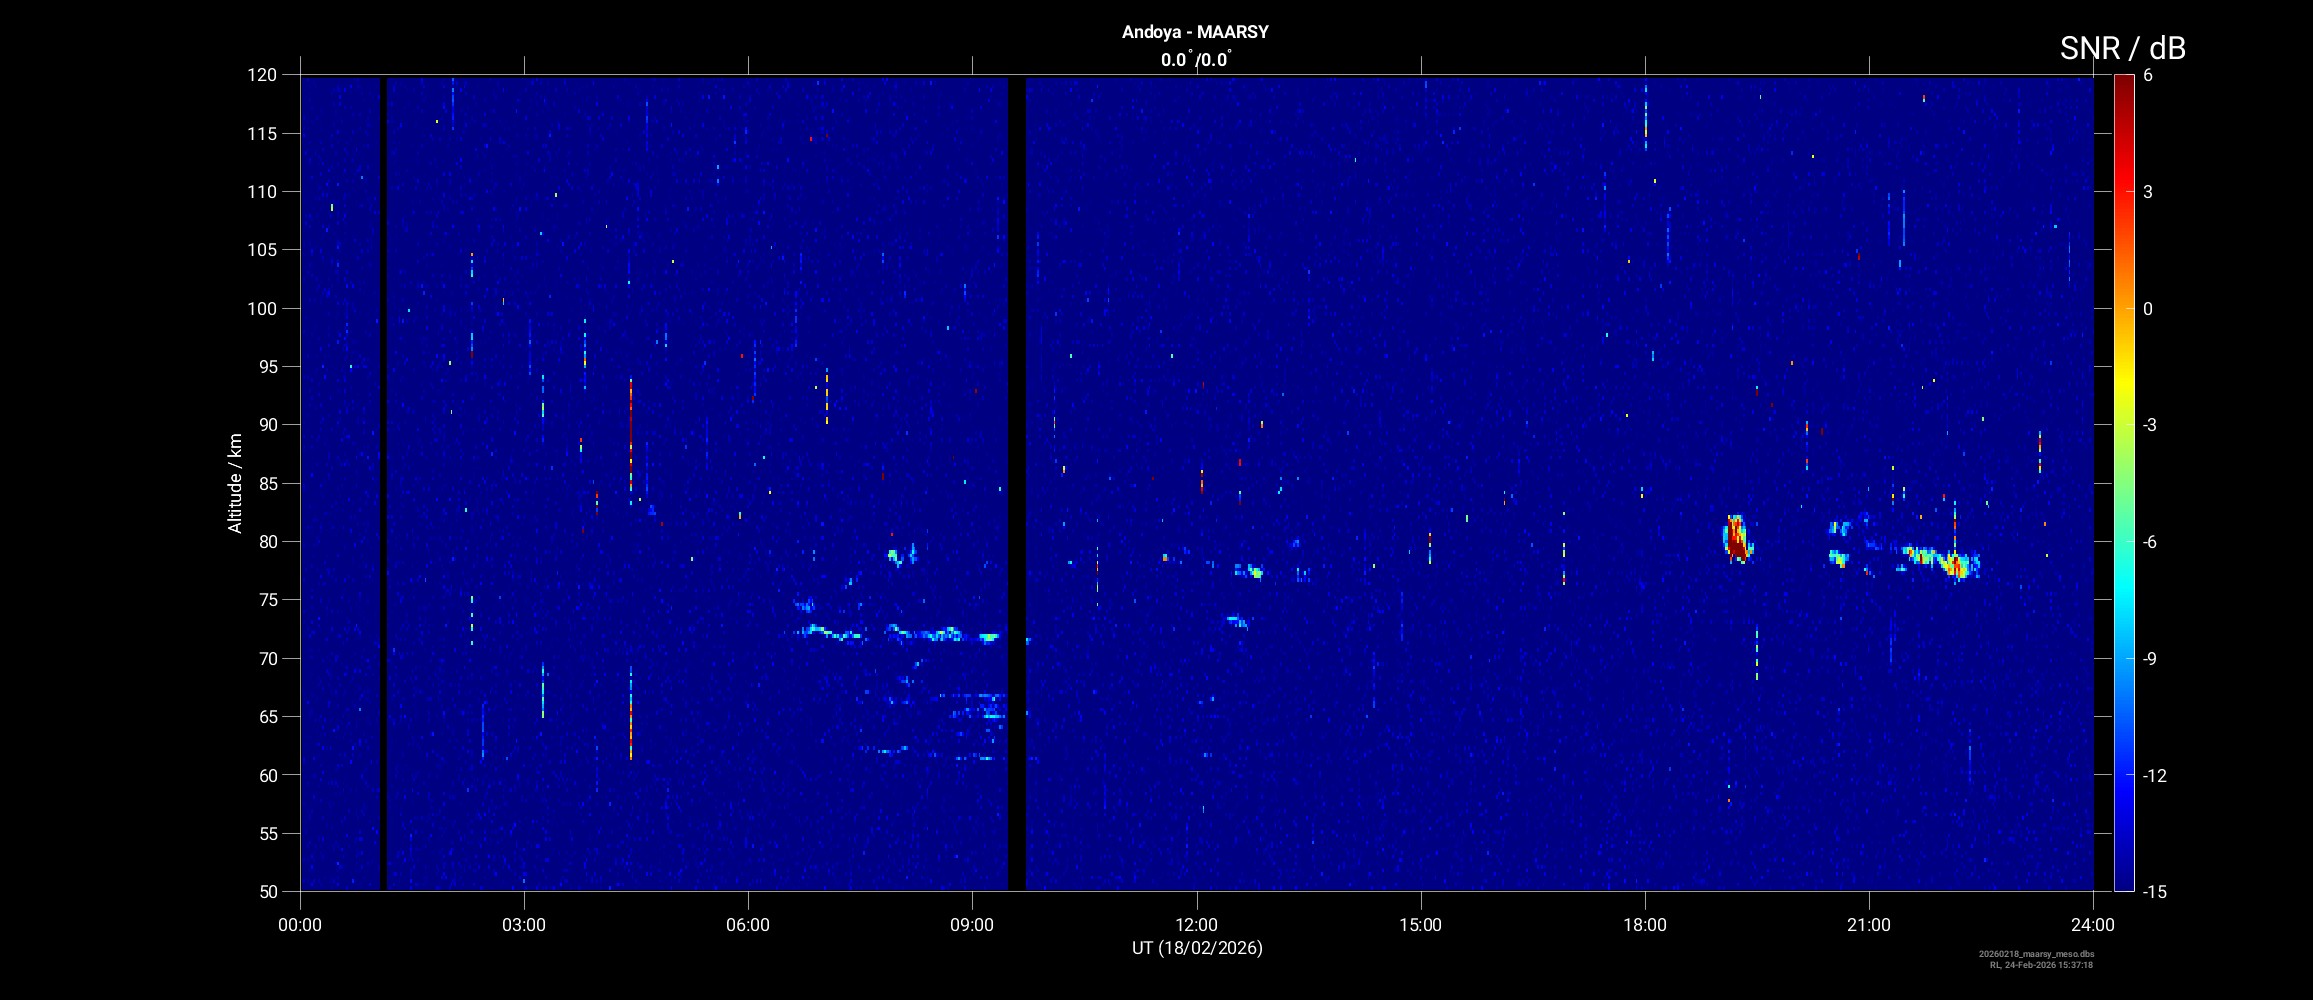Click the 80 km altitude tick label
The image size is (2313, 1000).
point(262,542)
